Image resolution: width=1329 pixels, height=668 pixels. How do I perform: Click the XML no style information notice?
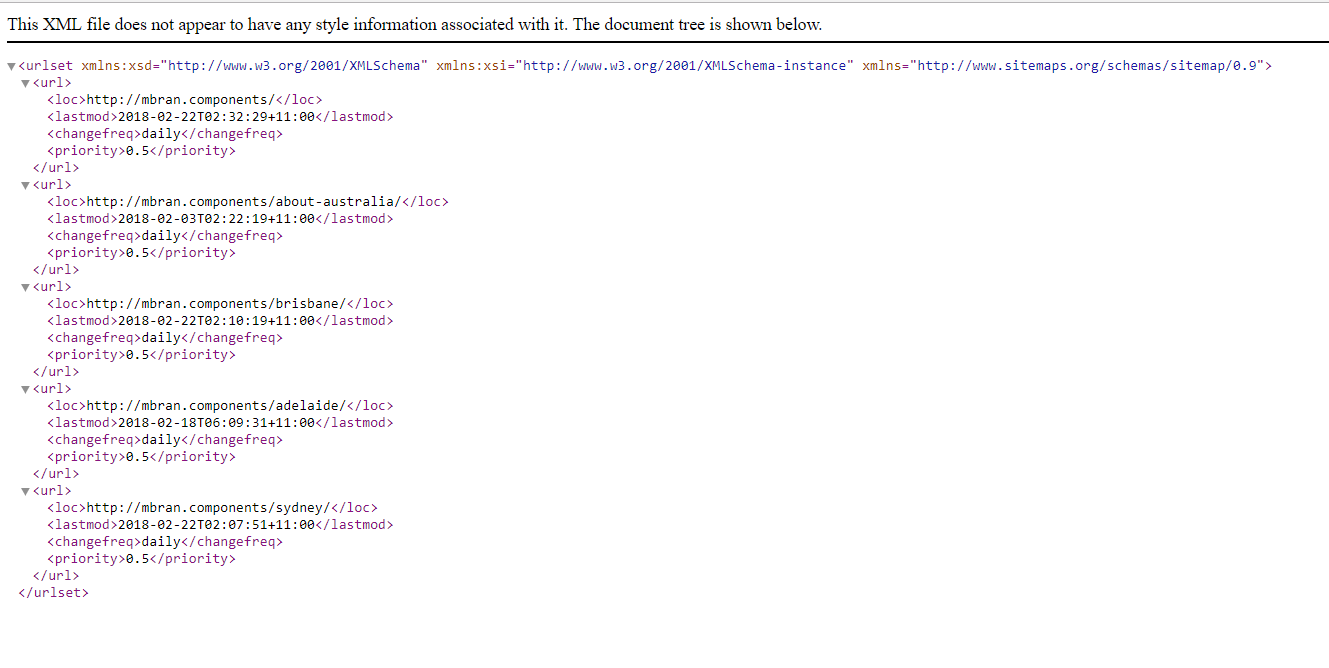(x=414, y=24)
